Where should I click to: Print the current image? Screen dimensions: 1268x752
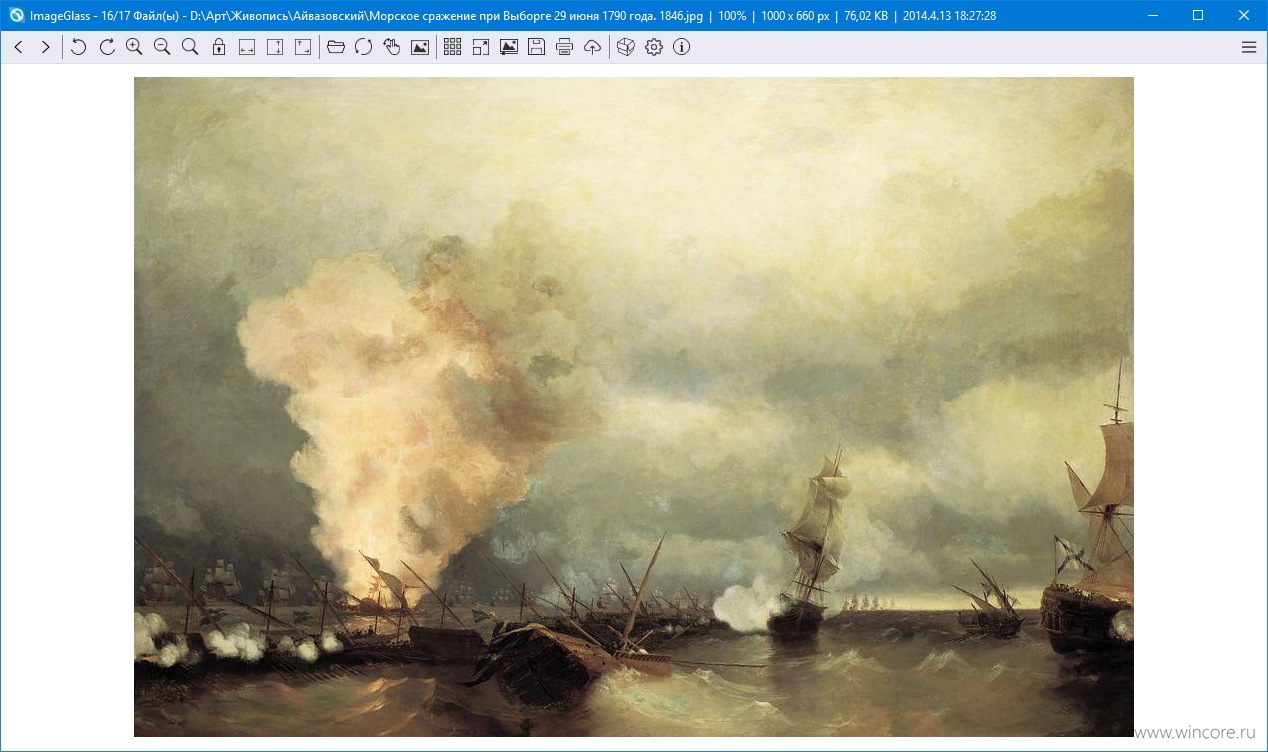point(565,47)
